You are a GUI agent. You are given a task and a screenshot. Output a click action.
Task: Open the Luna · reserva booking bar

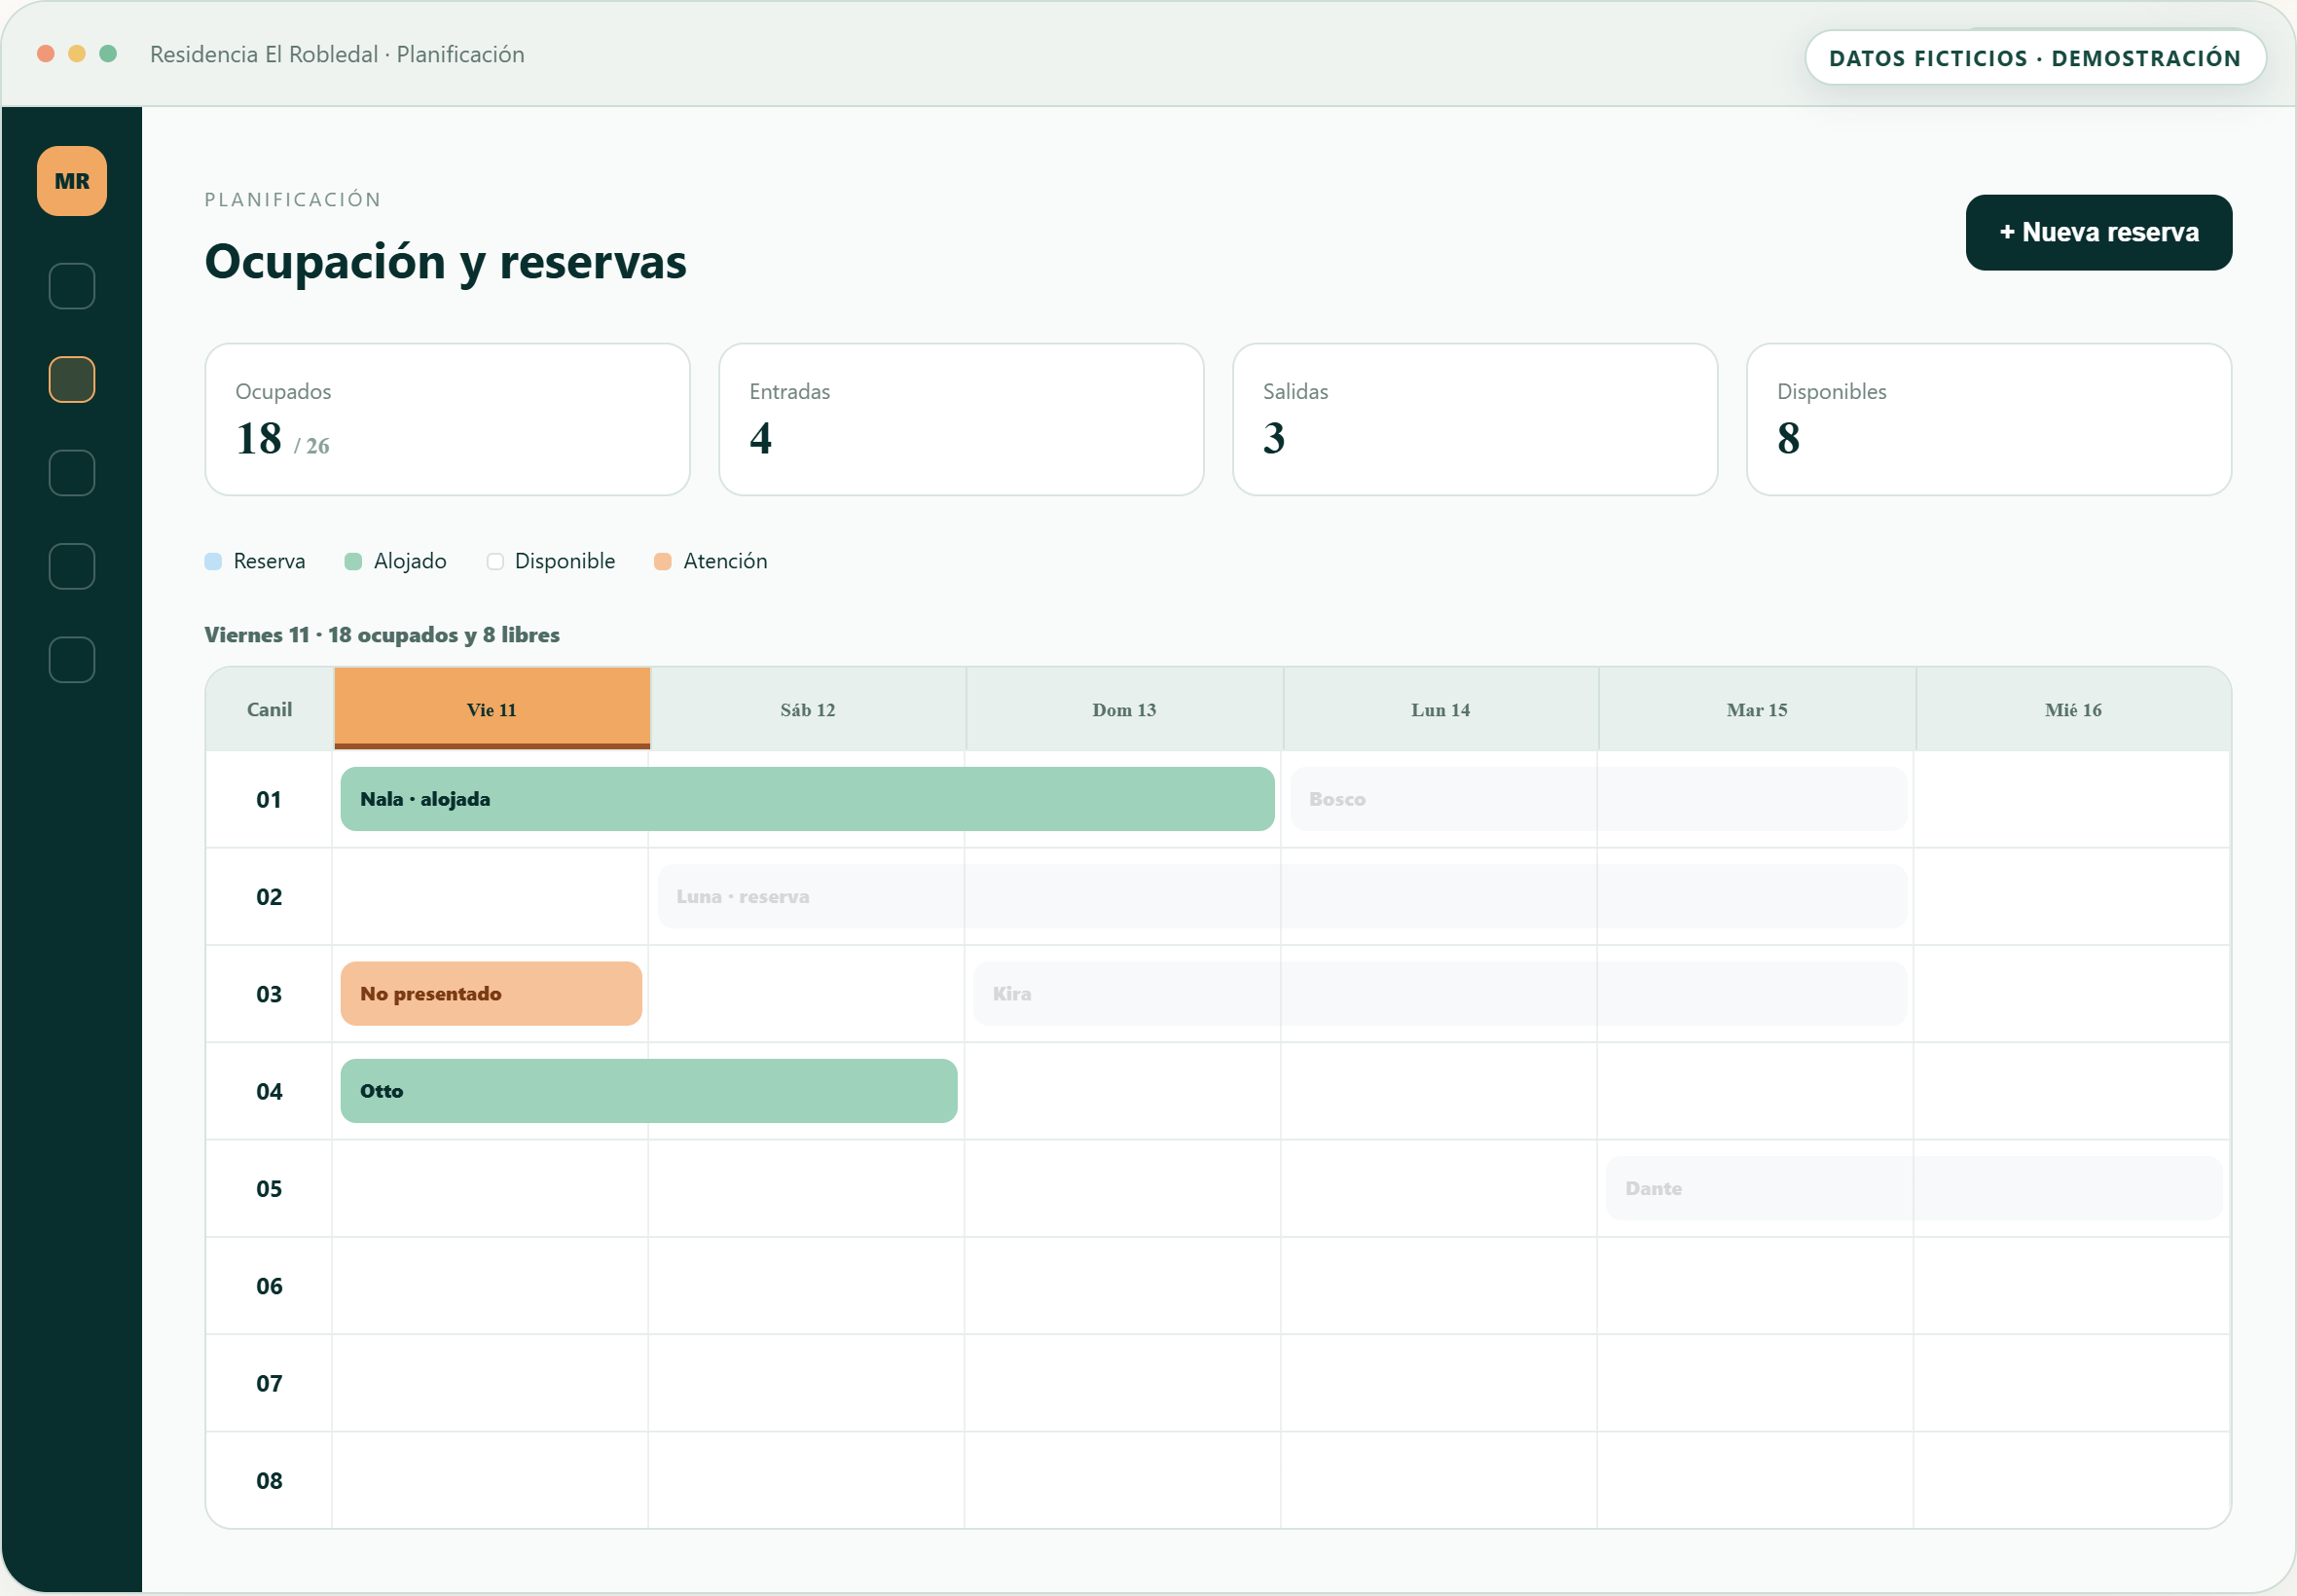(x=1283, y=896)
